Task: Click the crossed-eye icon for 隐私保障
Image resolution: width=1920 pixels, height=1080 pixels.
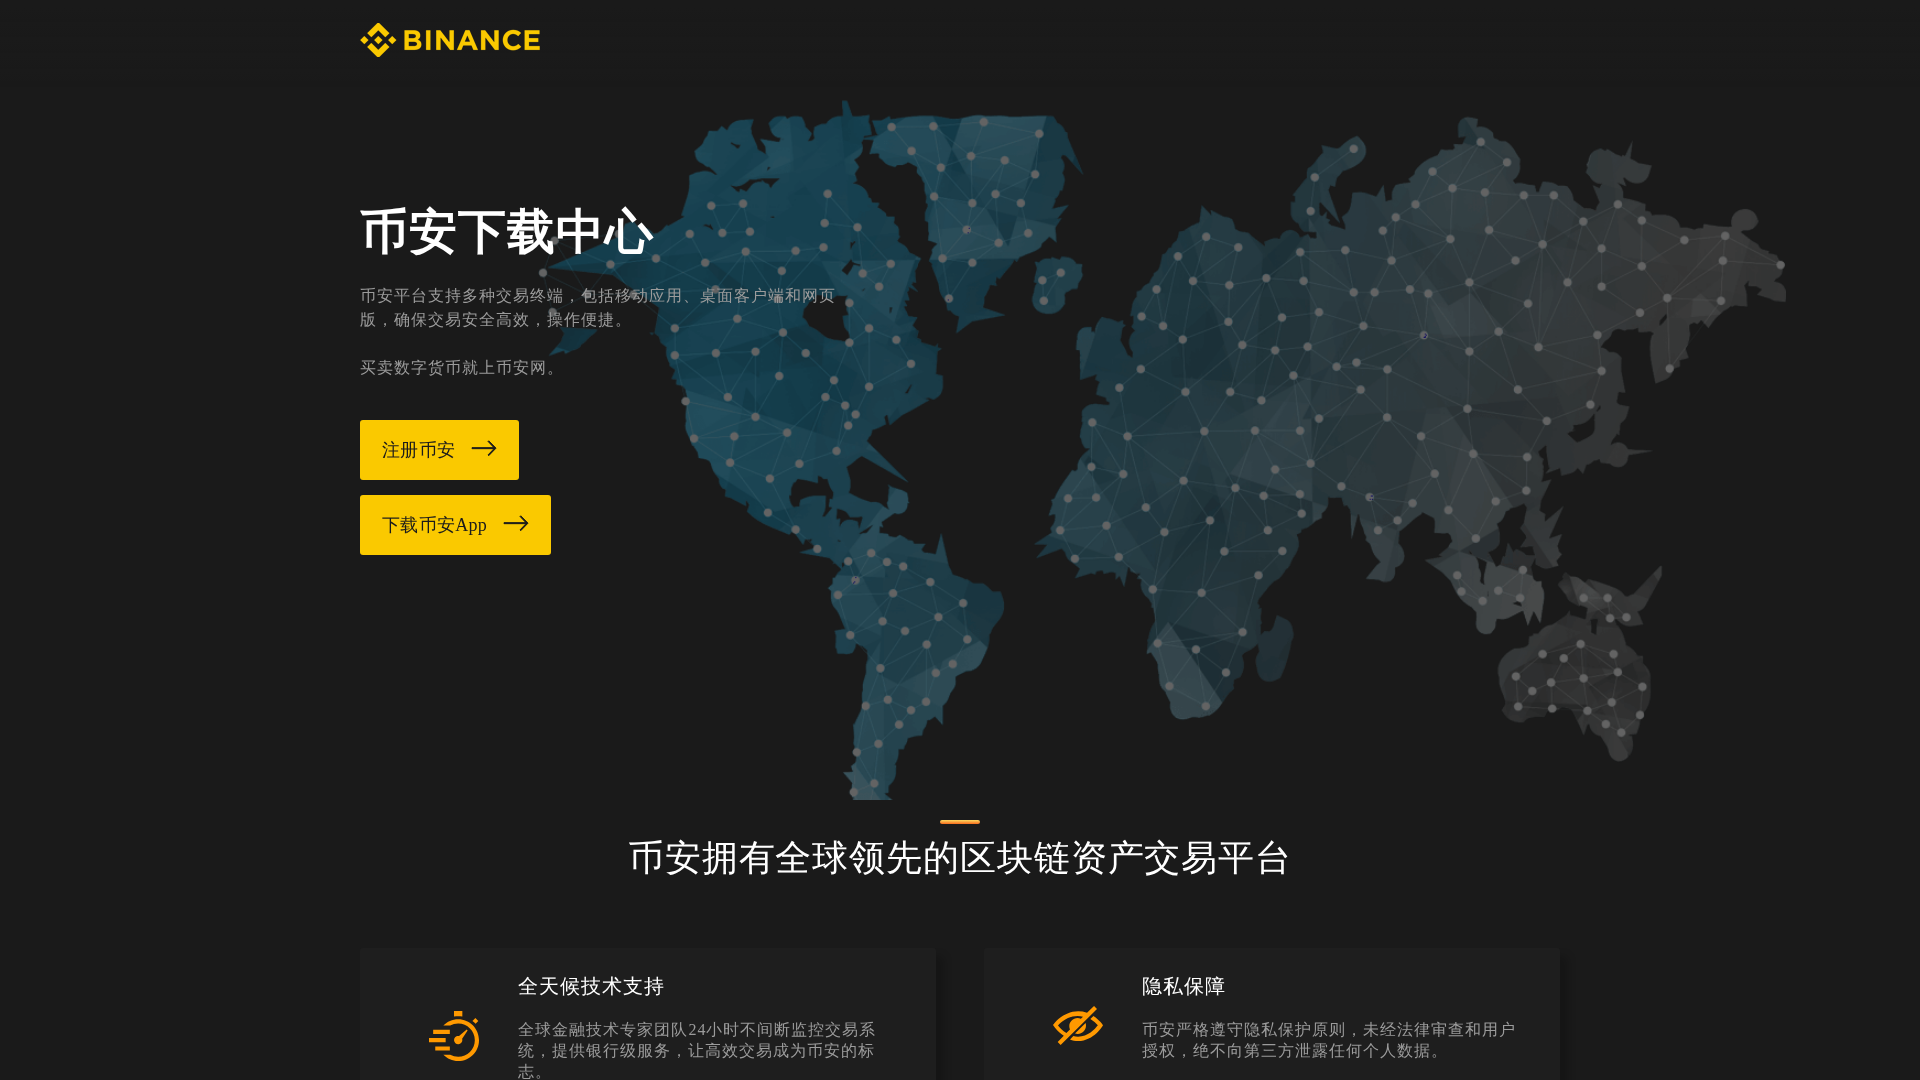Action: coord(1078,1026)
